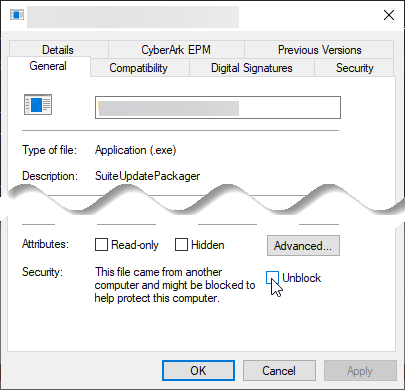
Task: Open the Advanced attributes dialog
Action: coord(303,246)
